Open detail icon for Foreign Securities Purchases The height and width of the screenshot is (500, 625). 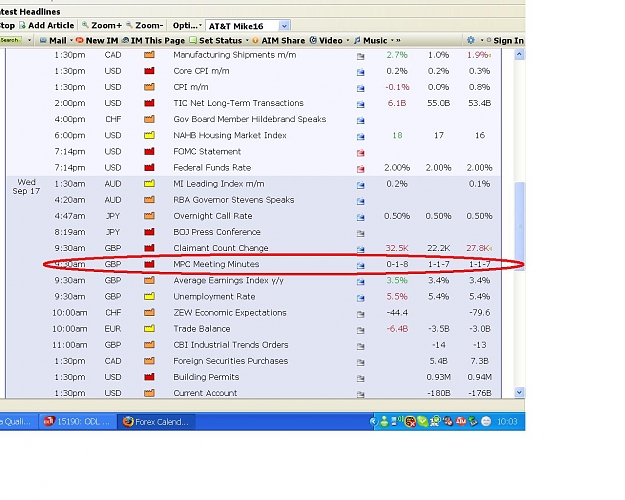(360, 362)
